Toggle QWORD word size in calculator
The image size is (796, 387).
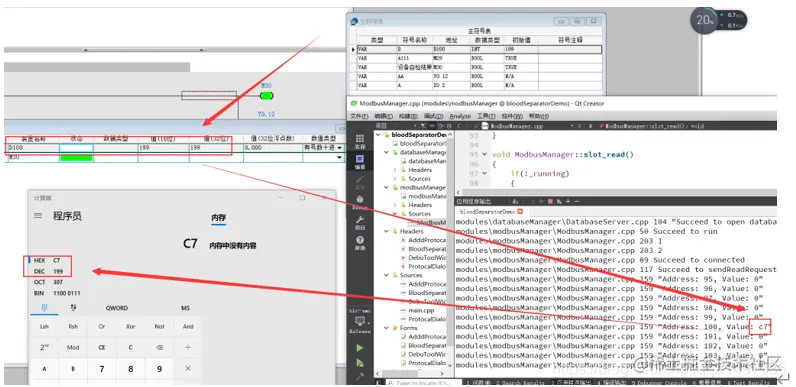(x=117, y=308)
